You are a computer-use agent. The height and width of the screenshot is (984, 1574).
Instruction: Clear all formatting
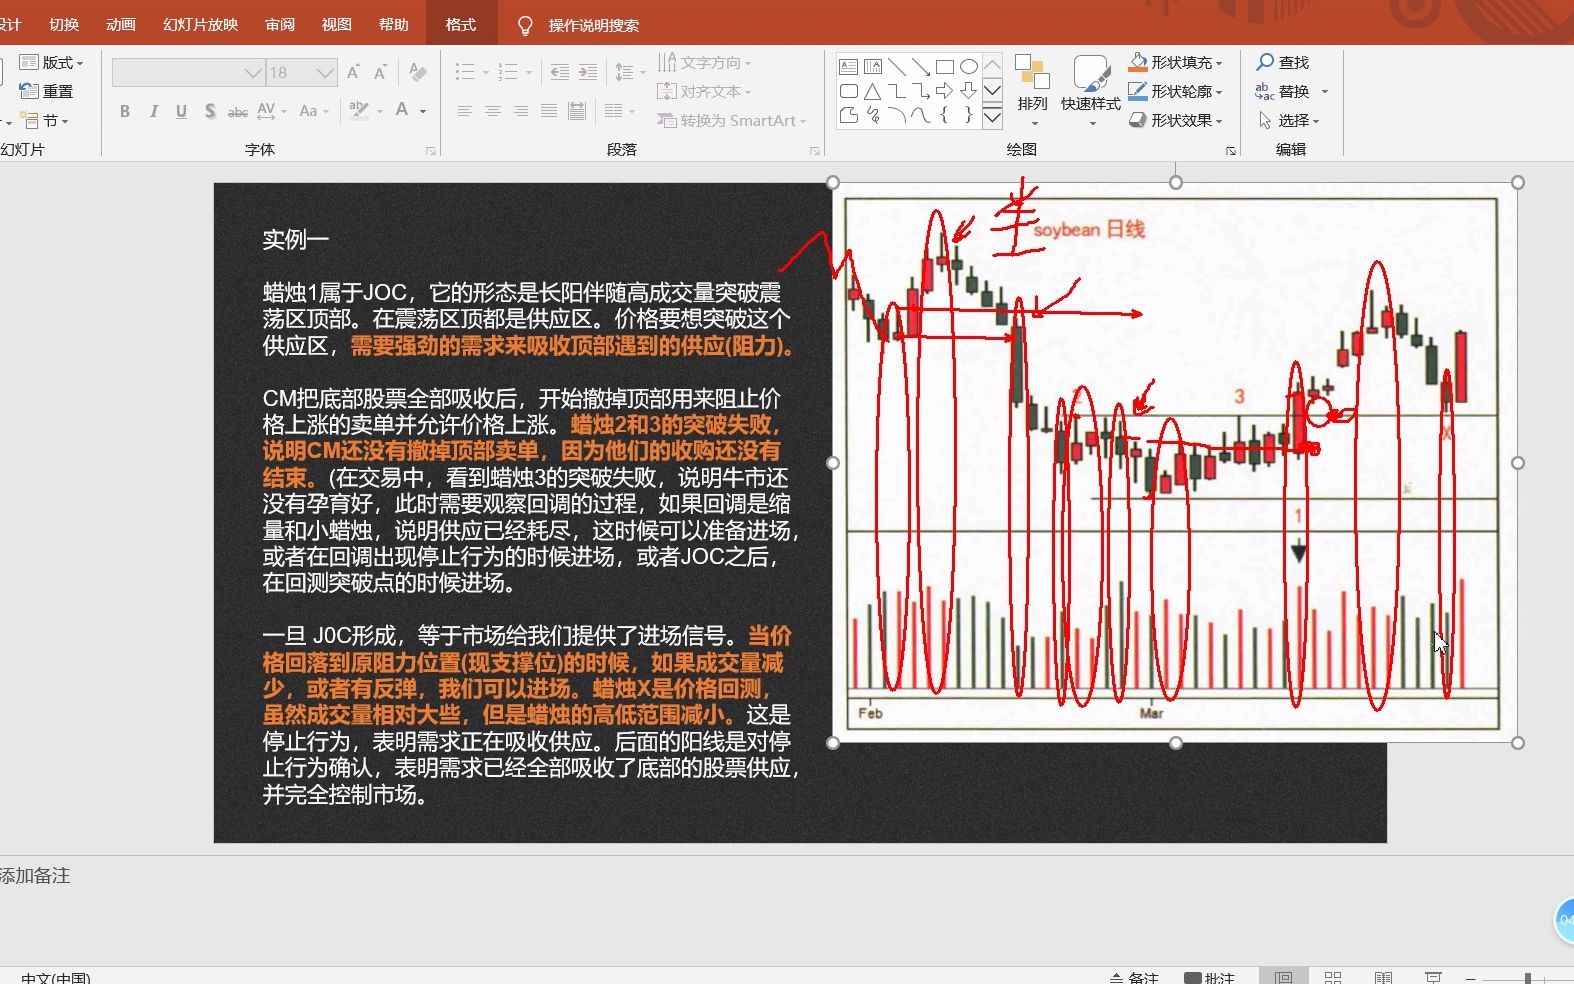(418, 72)
